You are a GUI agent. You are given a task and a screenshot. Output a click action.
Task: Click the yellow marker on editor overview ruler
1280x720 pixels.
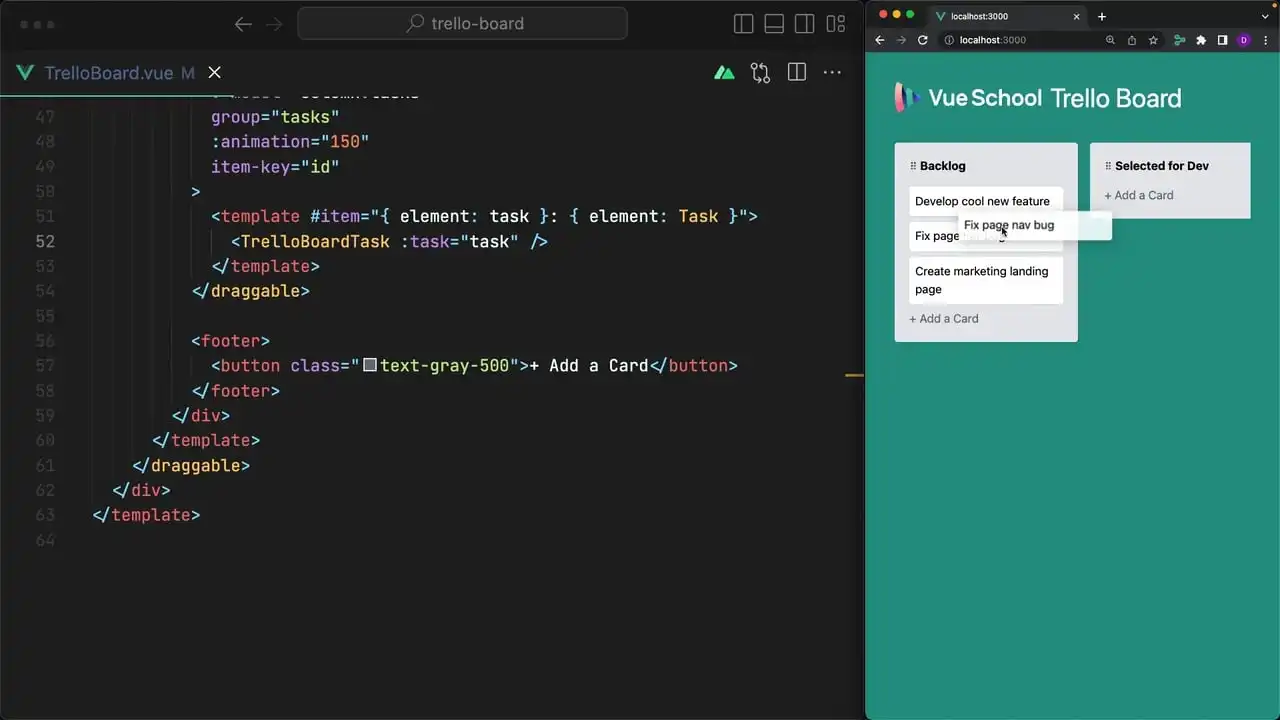point(854,375)
